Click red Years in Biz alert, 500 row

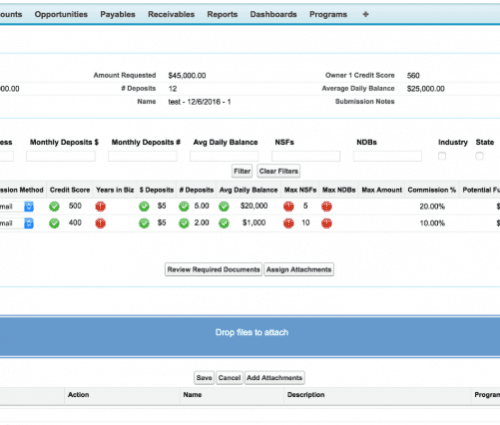100,206
